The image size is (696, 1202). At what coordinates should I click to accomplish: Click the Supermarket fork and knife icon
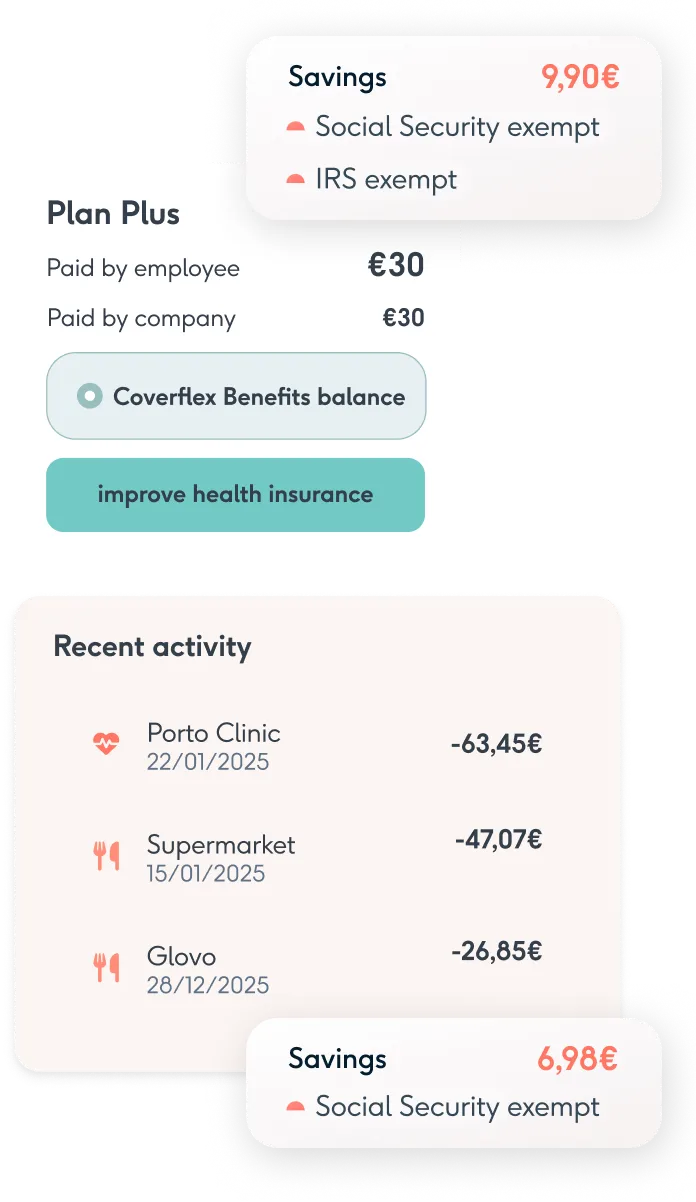[x=106, y=856]
